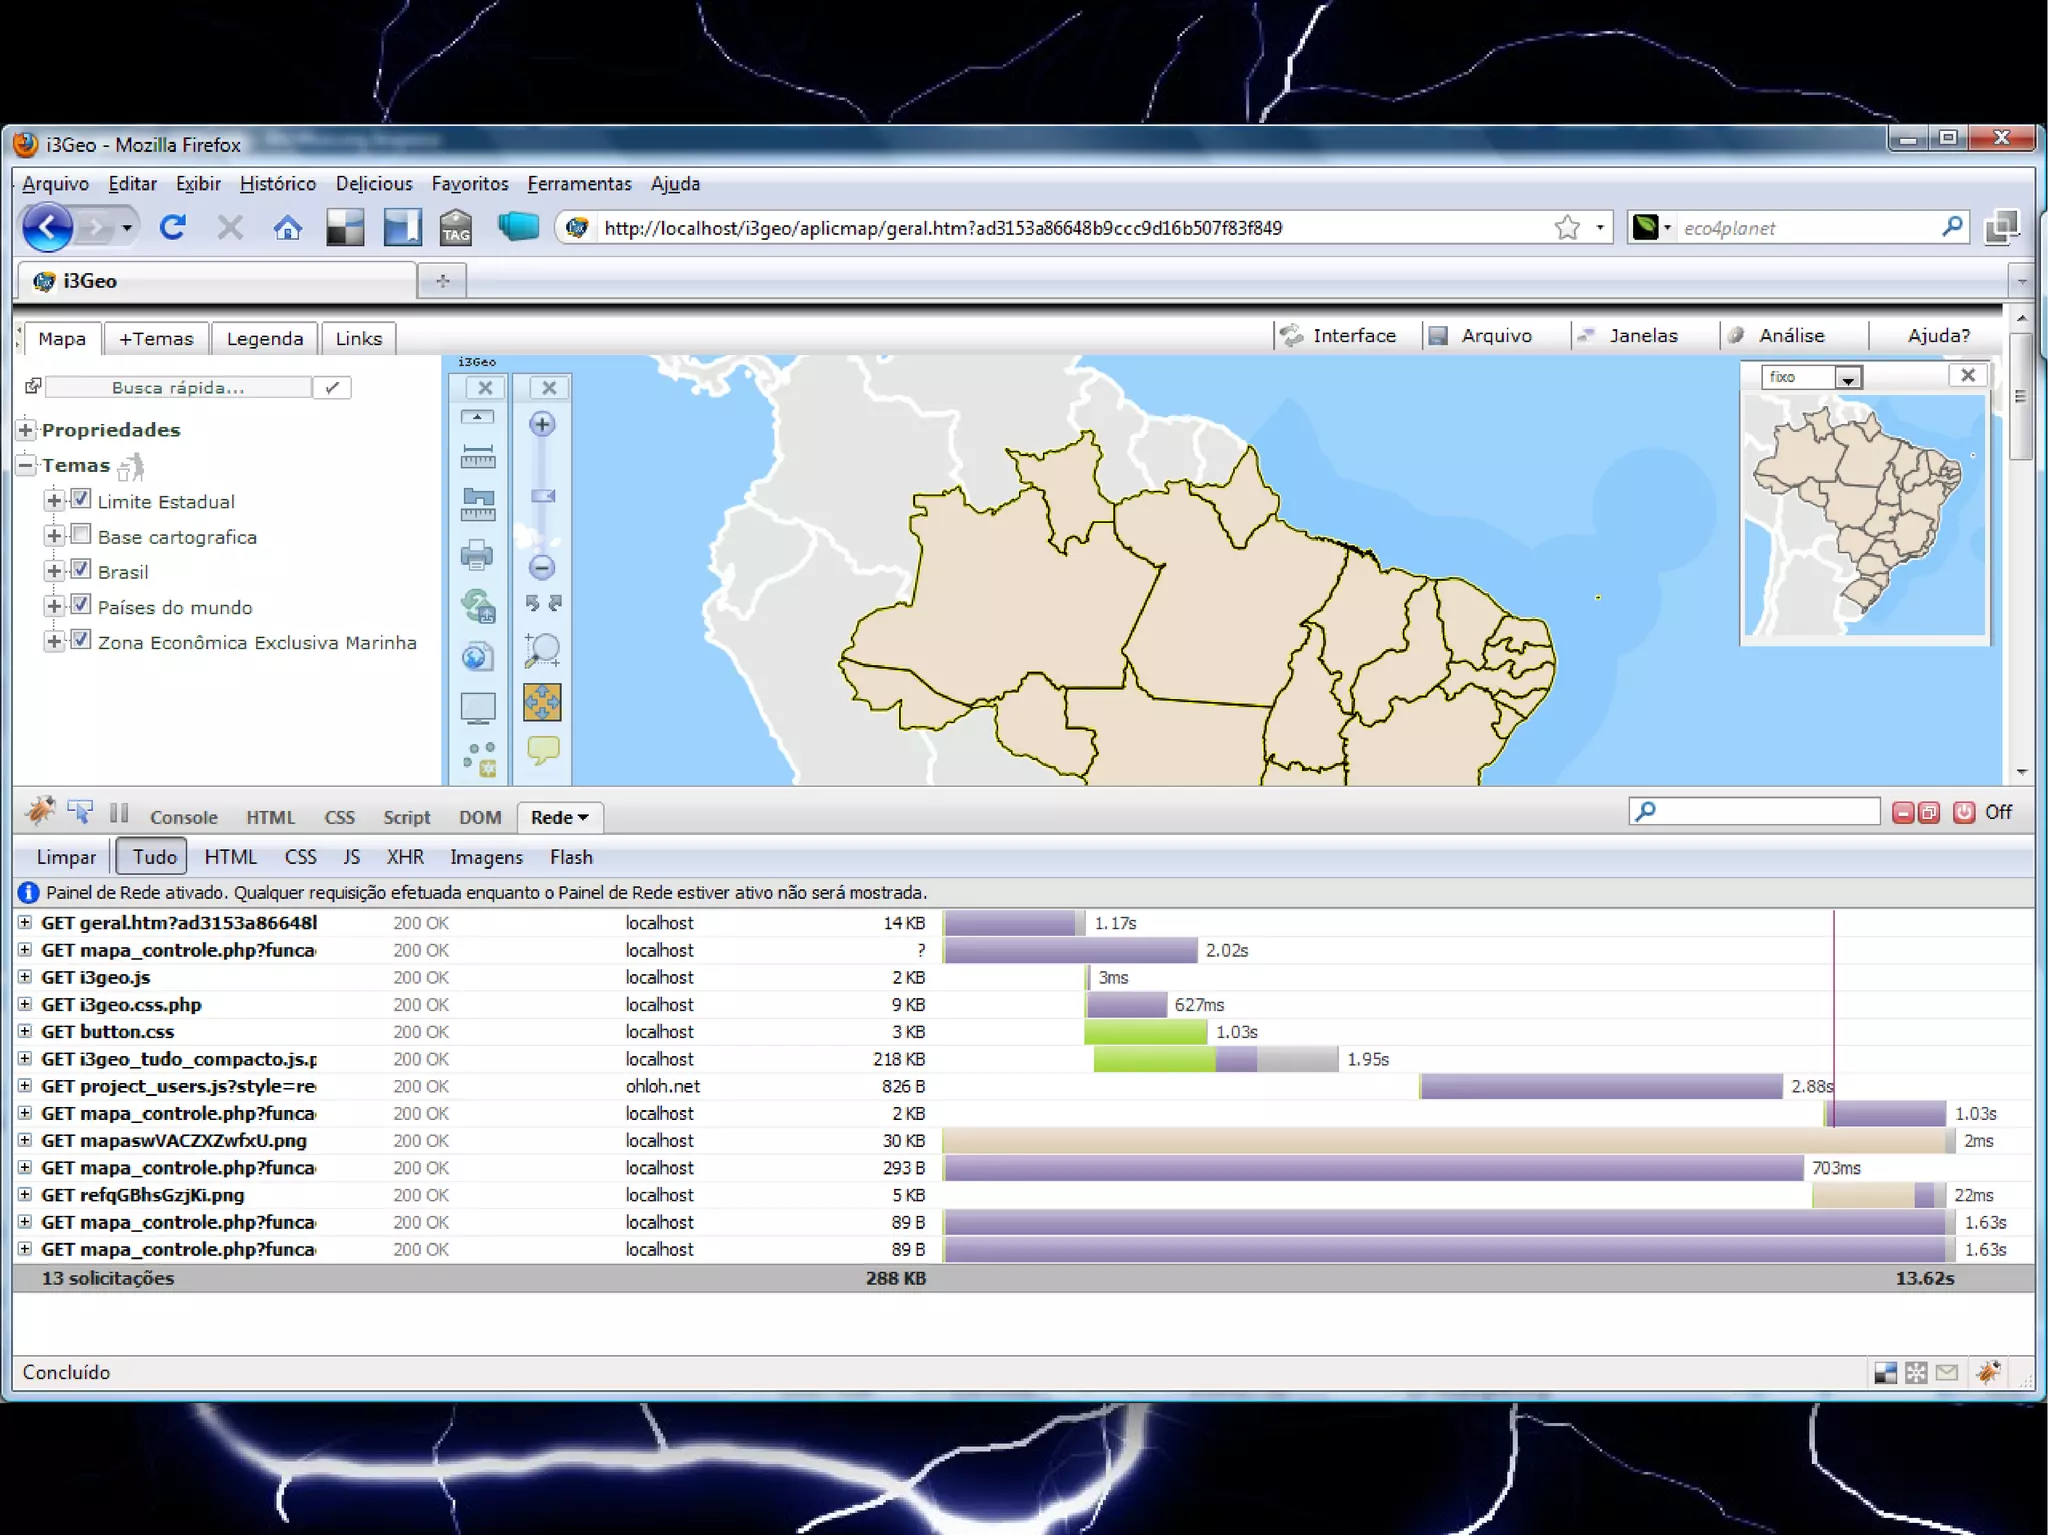Switch to the Legenda tab

(264, 339)
